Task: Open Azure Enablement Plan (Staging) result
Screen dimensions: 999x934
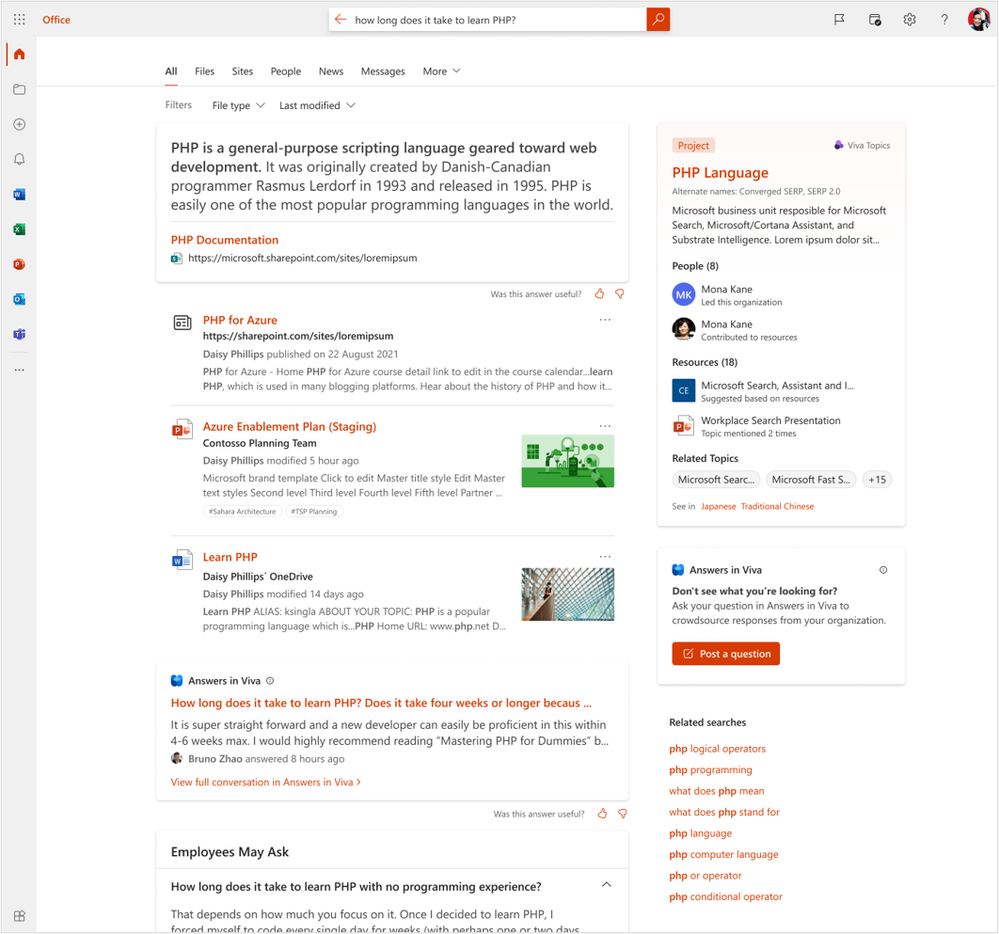Action: click(289, 426)
